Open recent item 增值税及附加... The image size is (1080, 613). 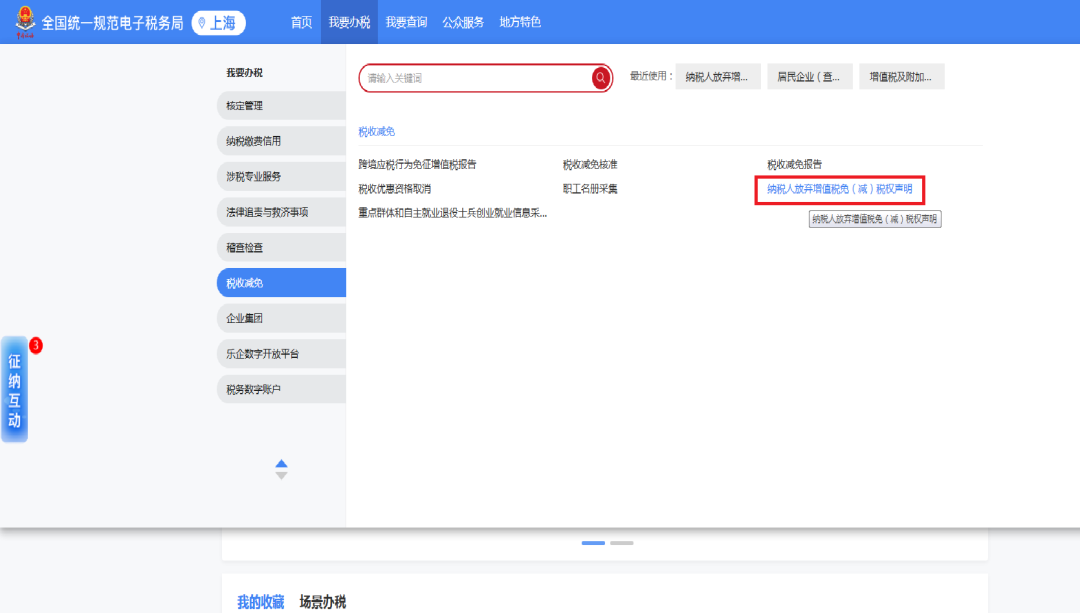pos(901,76)
